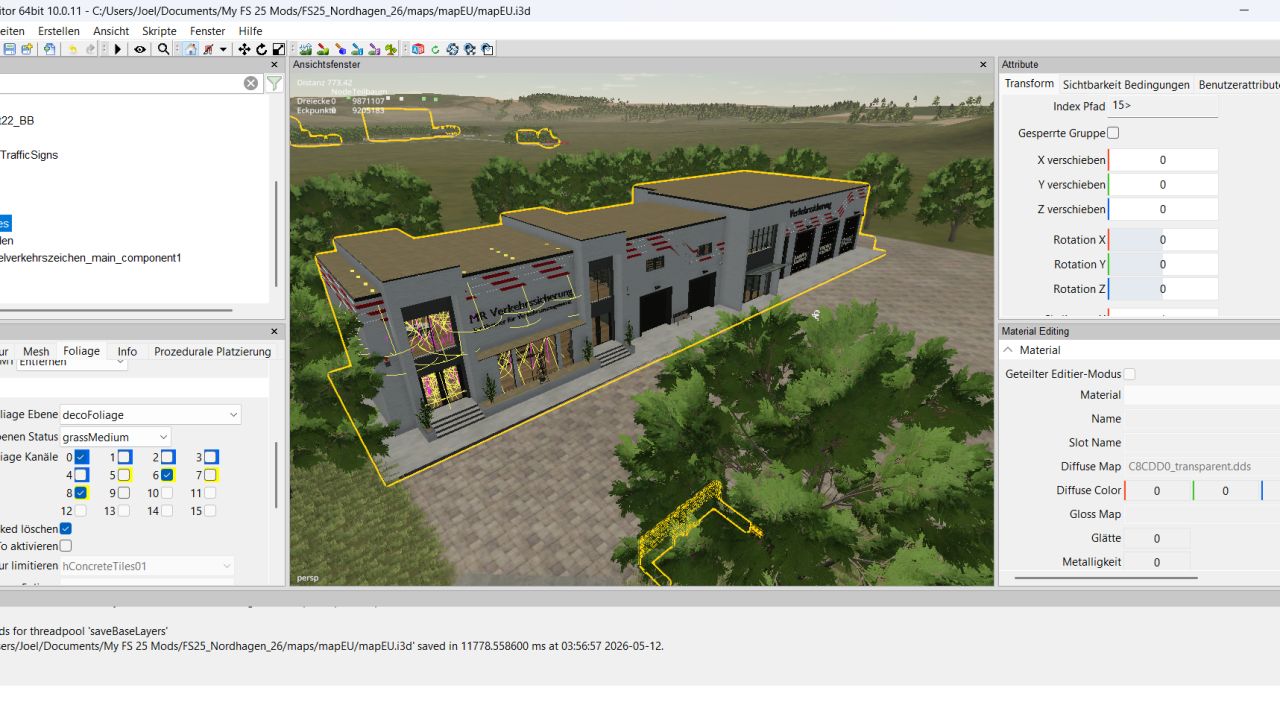Enable Geteilter Editier-Modus checkbox
Screen dimensions: 1280x720
(x=1129, y=374)
